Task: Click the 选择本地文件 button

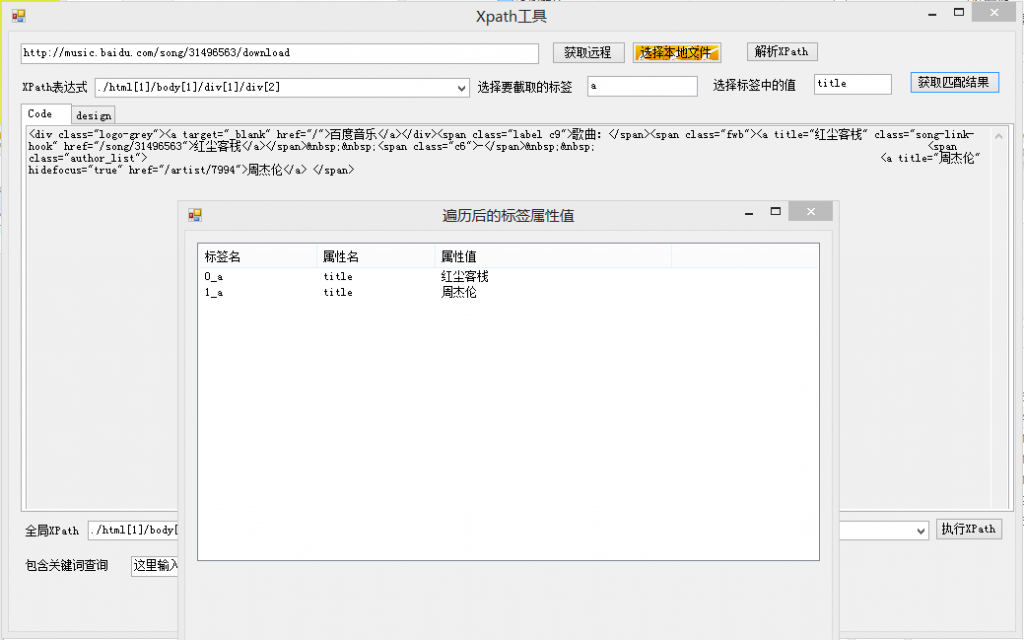Action: pyautogui.click(x=677, y=52)
